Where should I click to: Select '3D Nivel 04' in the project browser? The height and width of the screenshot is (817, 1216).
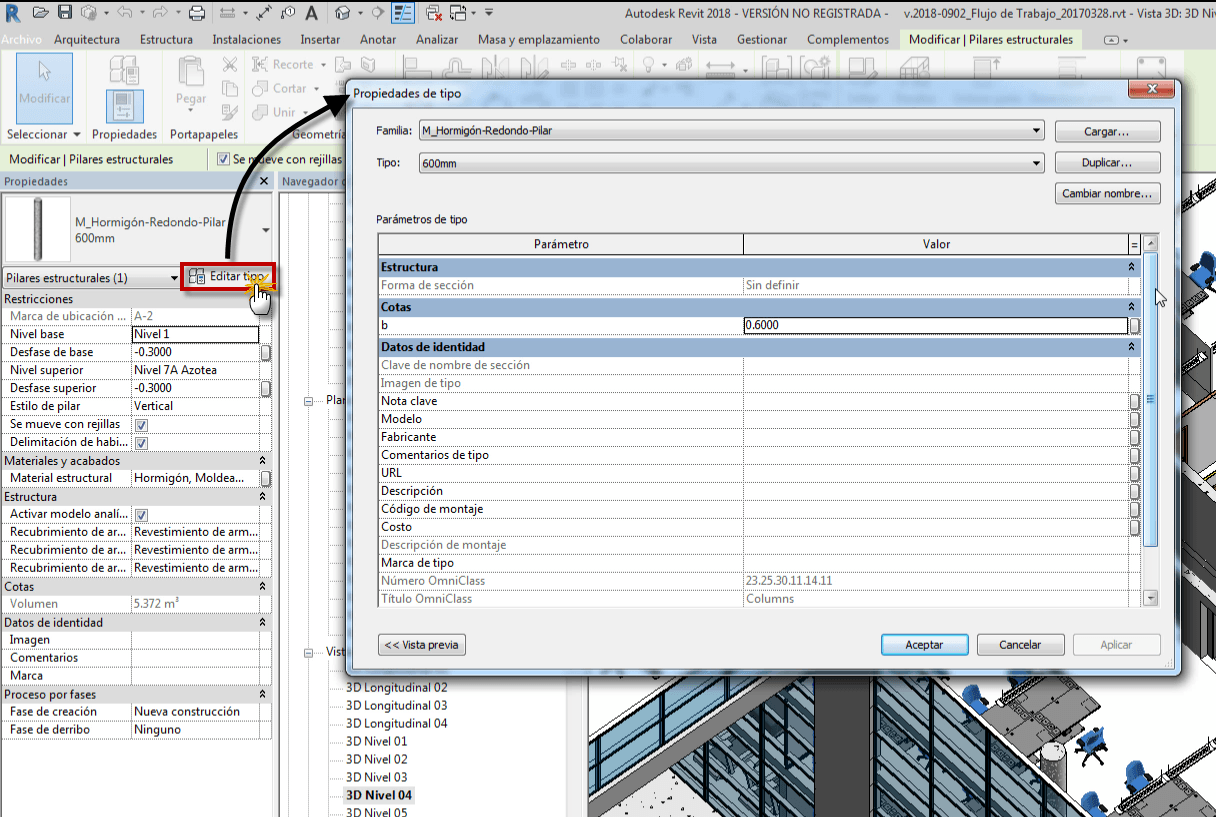pos(379,795)
